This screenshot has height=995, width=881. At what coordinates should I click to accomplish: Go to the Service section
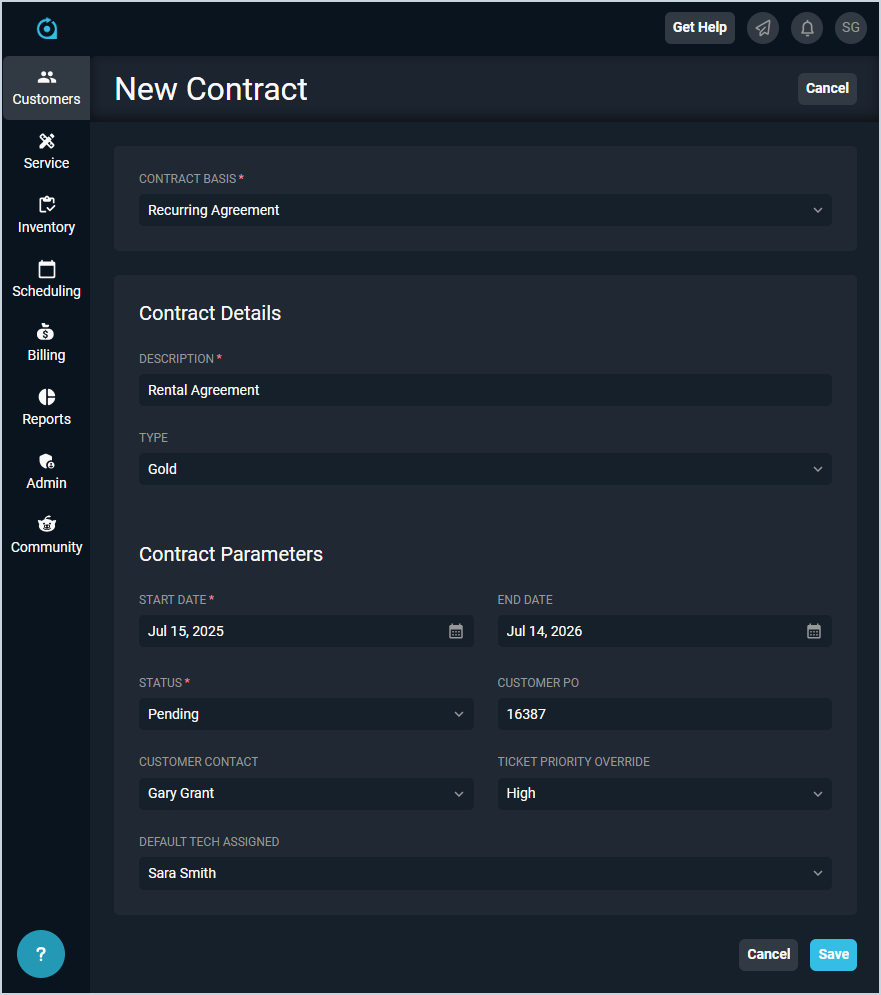(47, 152)
